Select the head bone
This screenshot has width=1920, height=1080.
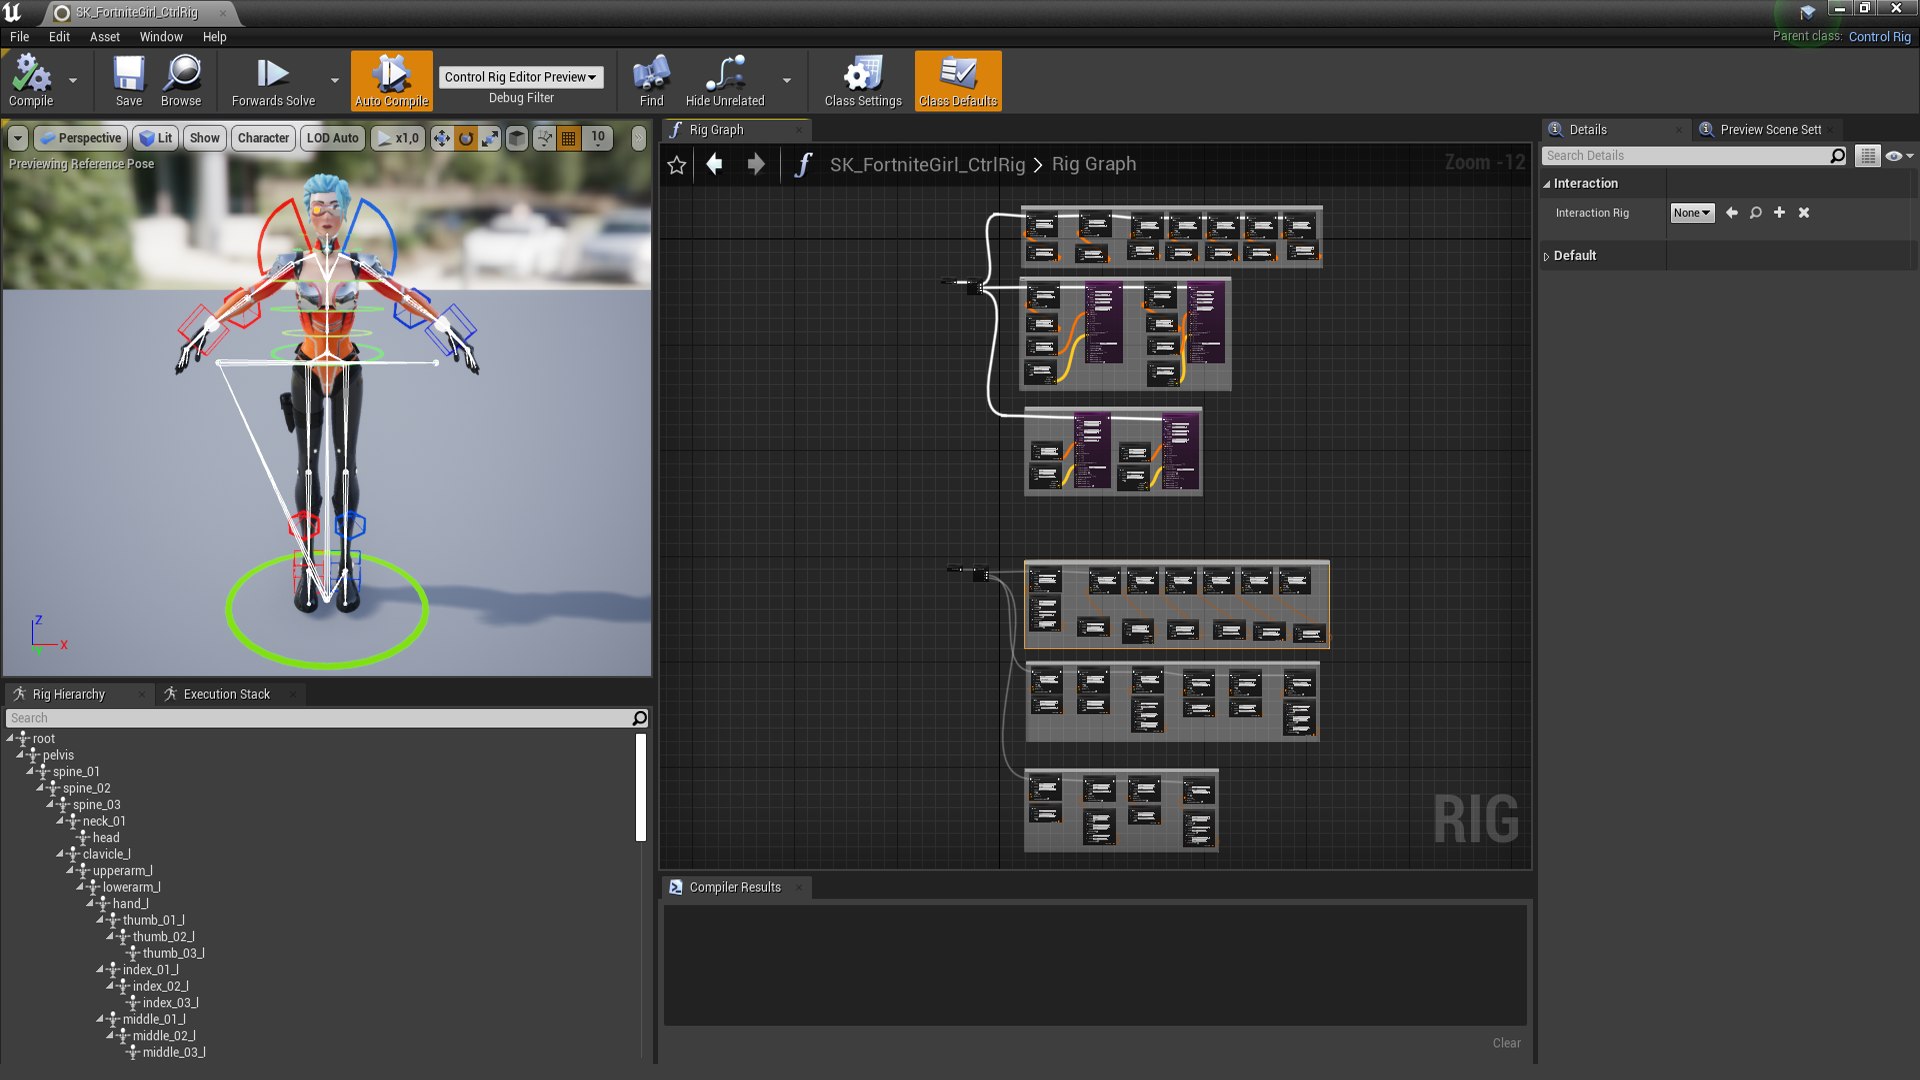pyautogui.click(x=105, y=838)
